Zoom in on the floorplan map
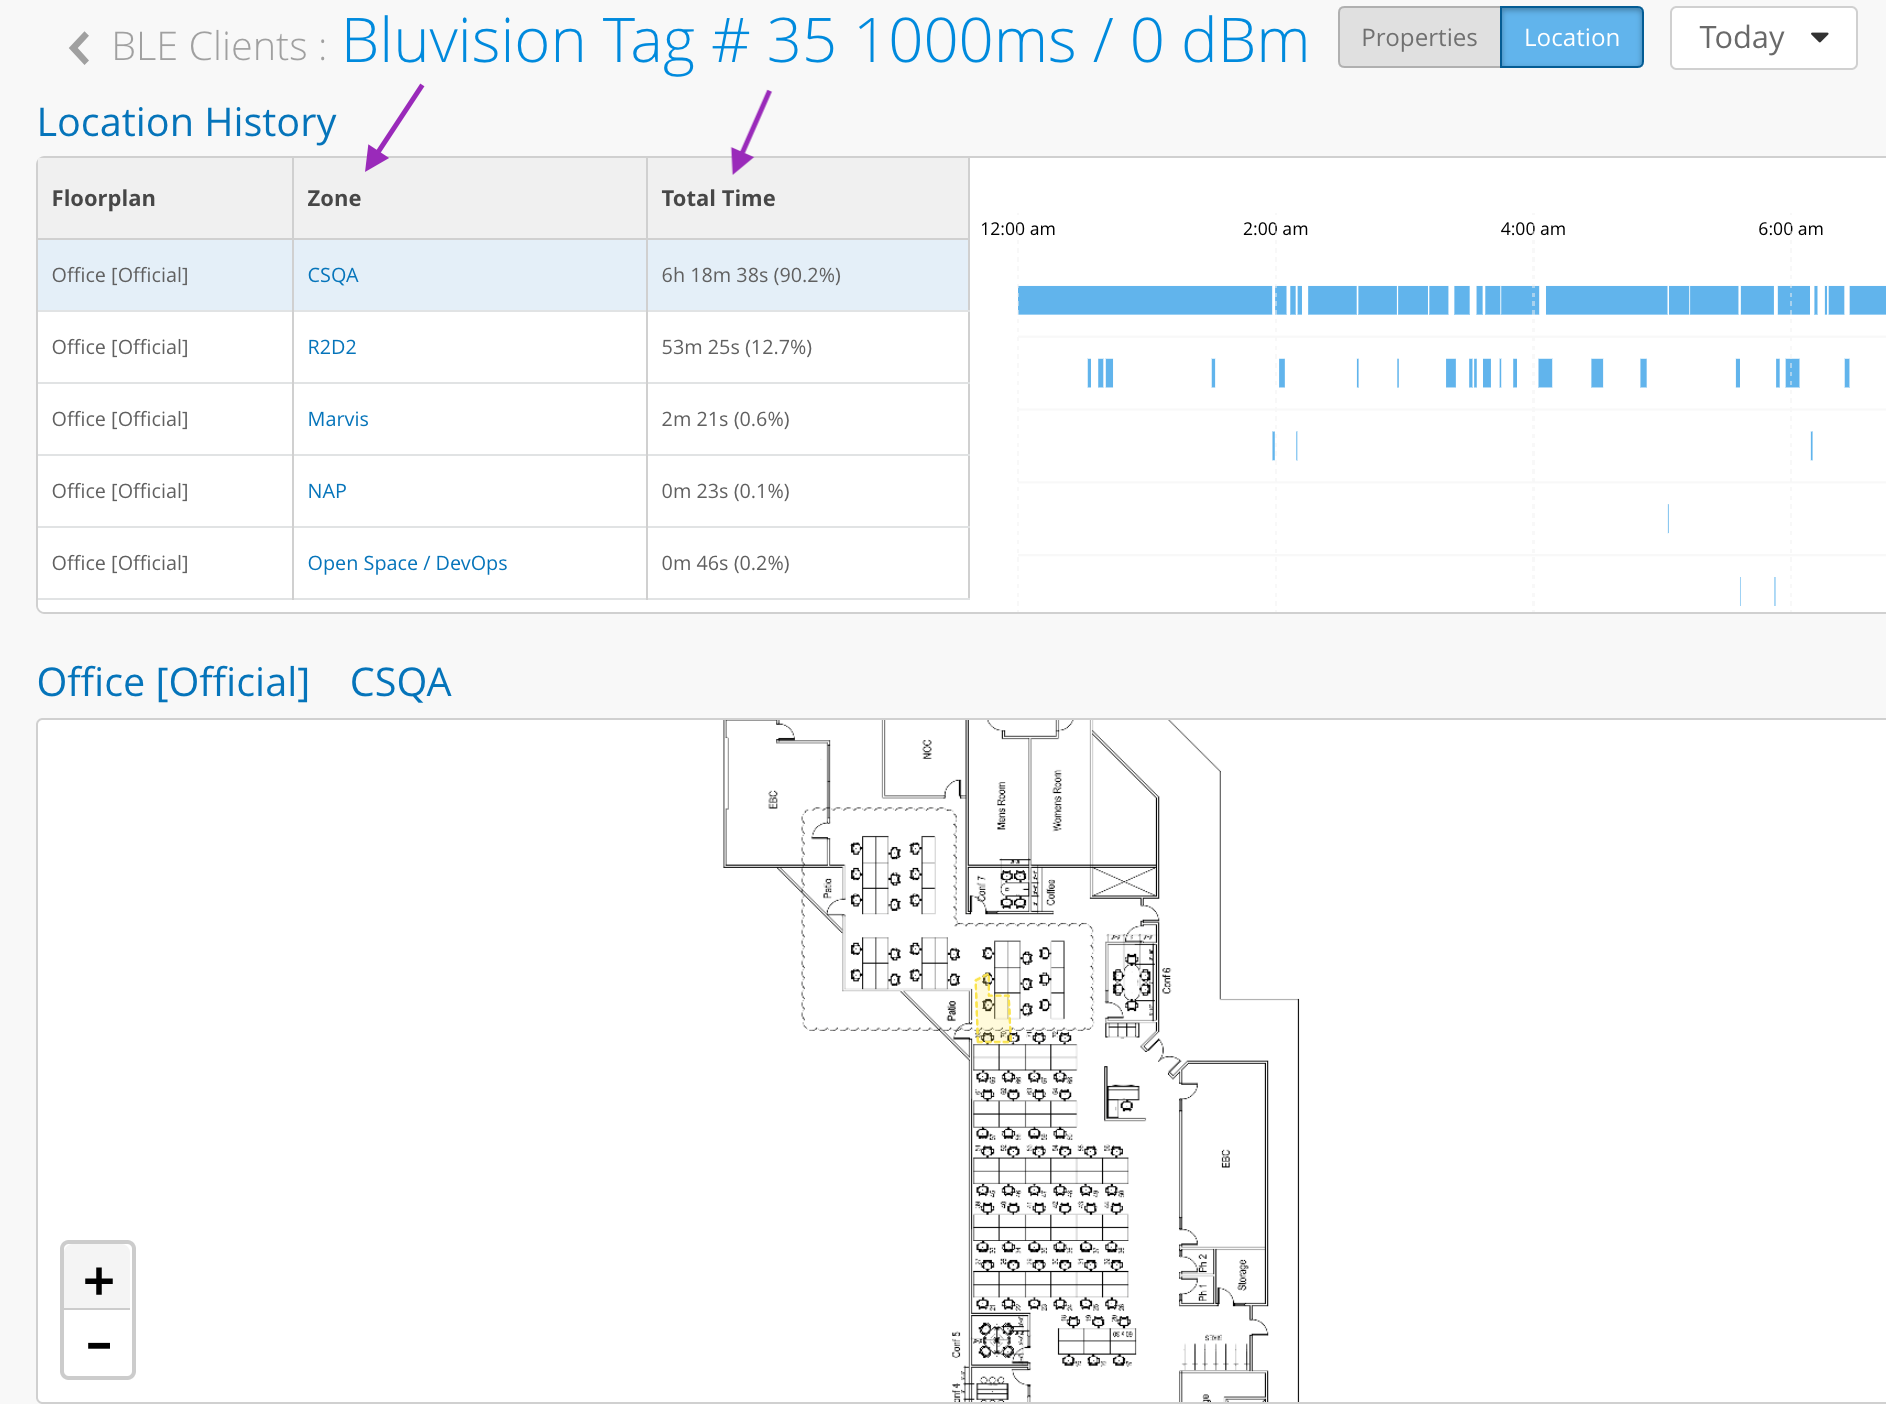The height and width of the screenshot is (1404, 1886). (x=98, y=1279)
